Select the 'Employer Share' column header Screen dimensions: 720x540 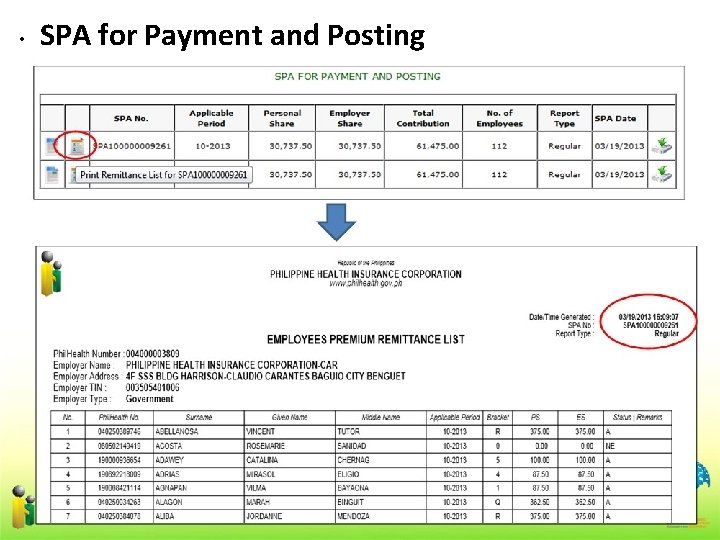(x=349, y=118)
